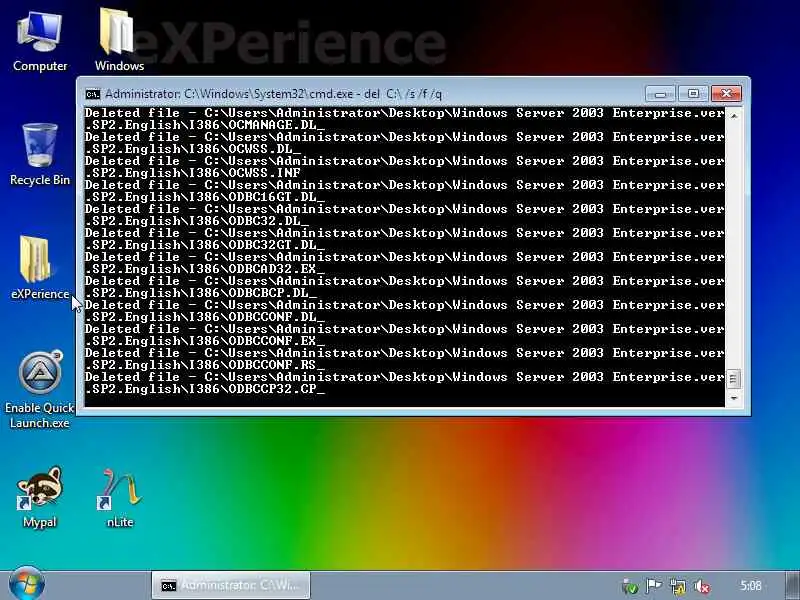800x600 pixels.
Task: Click the console scrollbar down arrow
Action: coord(734,398)
